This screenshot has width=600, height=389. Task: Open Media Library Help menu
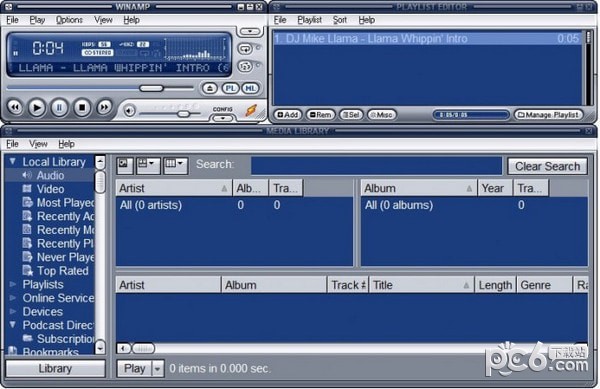click(66, 144)
